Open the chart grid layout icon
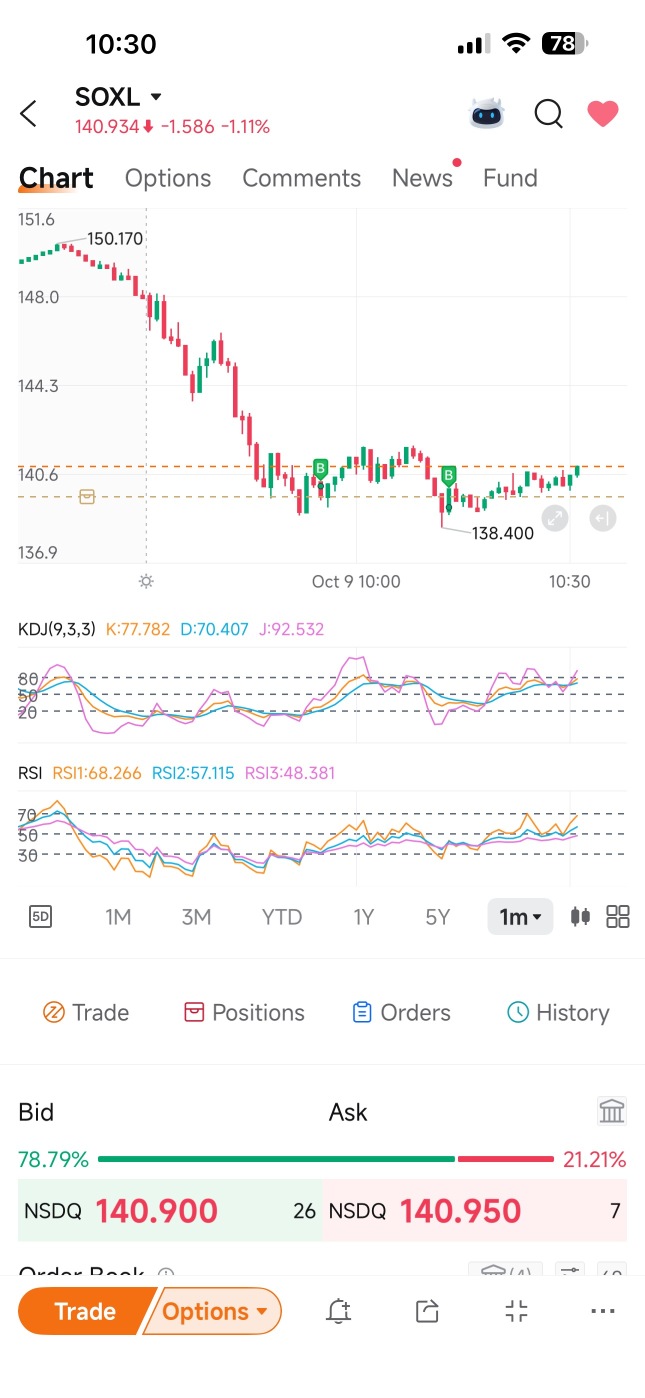Viewport: 645px width, 1398px height. (618, 917)
